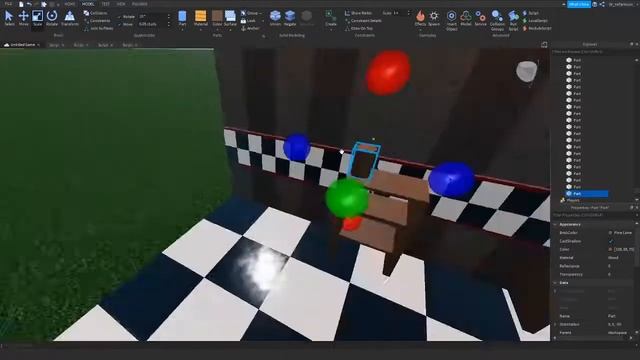The width and height of the screenshot is (640, 360).
Task: Toggle Show Welds
Action: (x=358, y=13)
